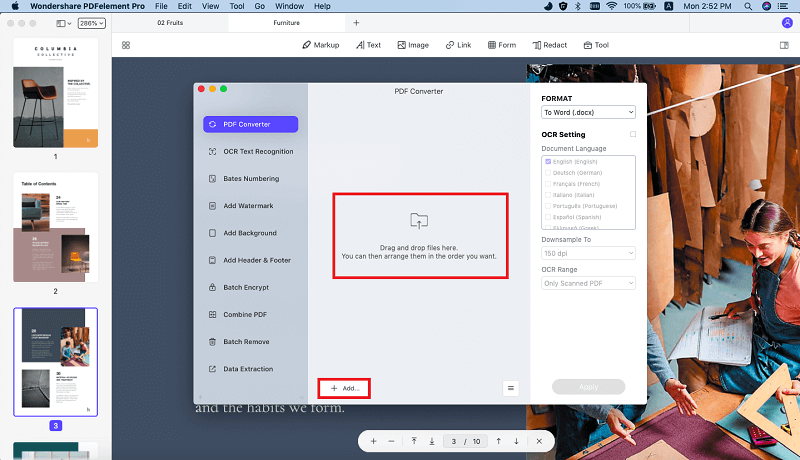Open Add Header & Footer option
The image size is (800, 460).
coord(251,260)
